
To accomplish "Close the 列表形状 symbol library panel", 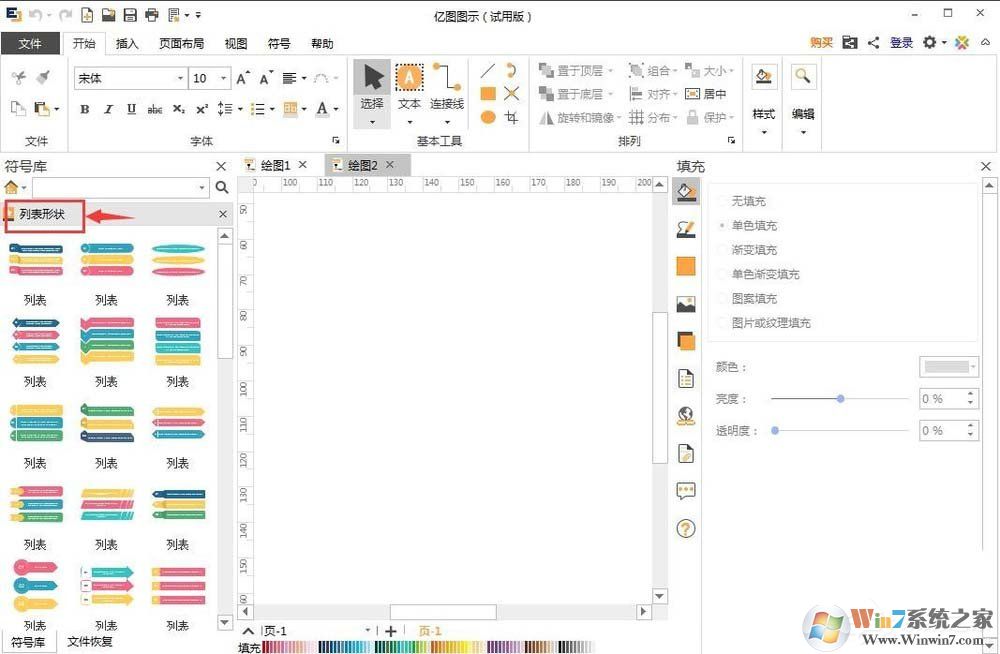I will [x=223, y=214].
